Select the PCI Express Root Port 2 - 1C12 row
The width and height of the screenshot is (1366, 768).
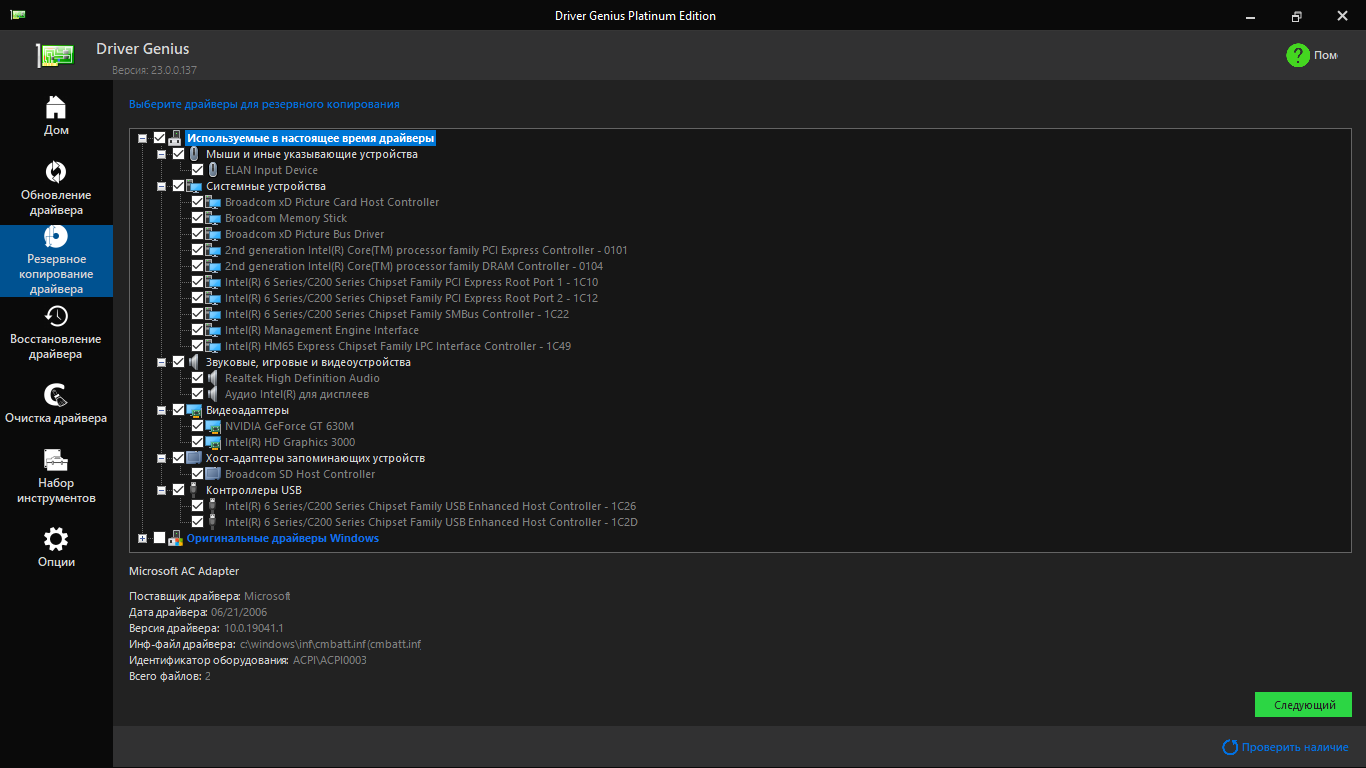pyautogui.click(x=412, y=298)
